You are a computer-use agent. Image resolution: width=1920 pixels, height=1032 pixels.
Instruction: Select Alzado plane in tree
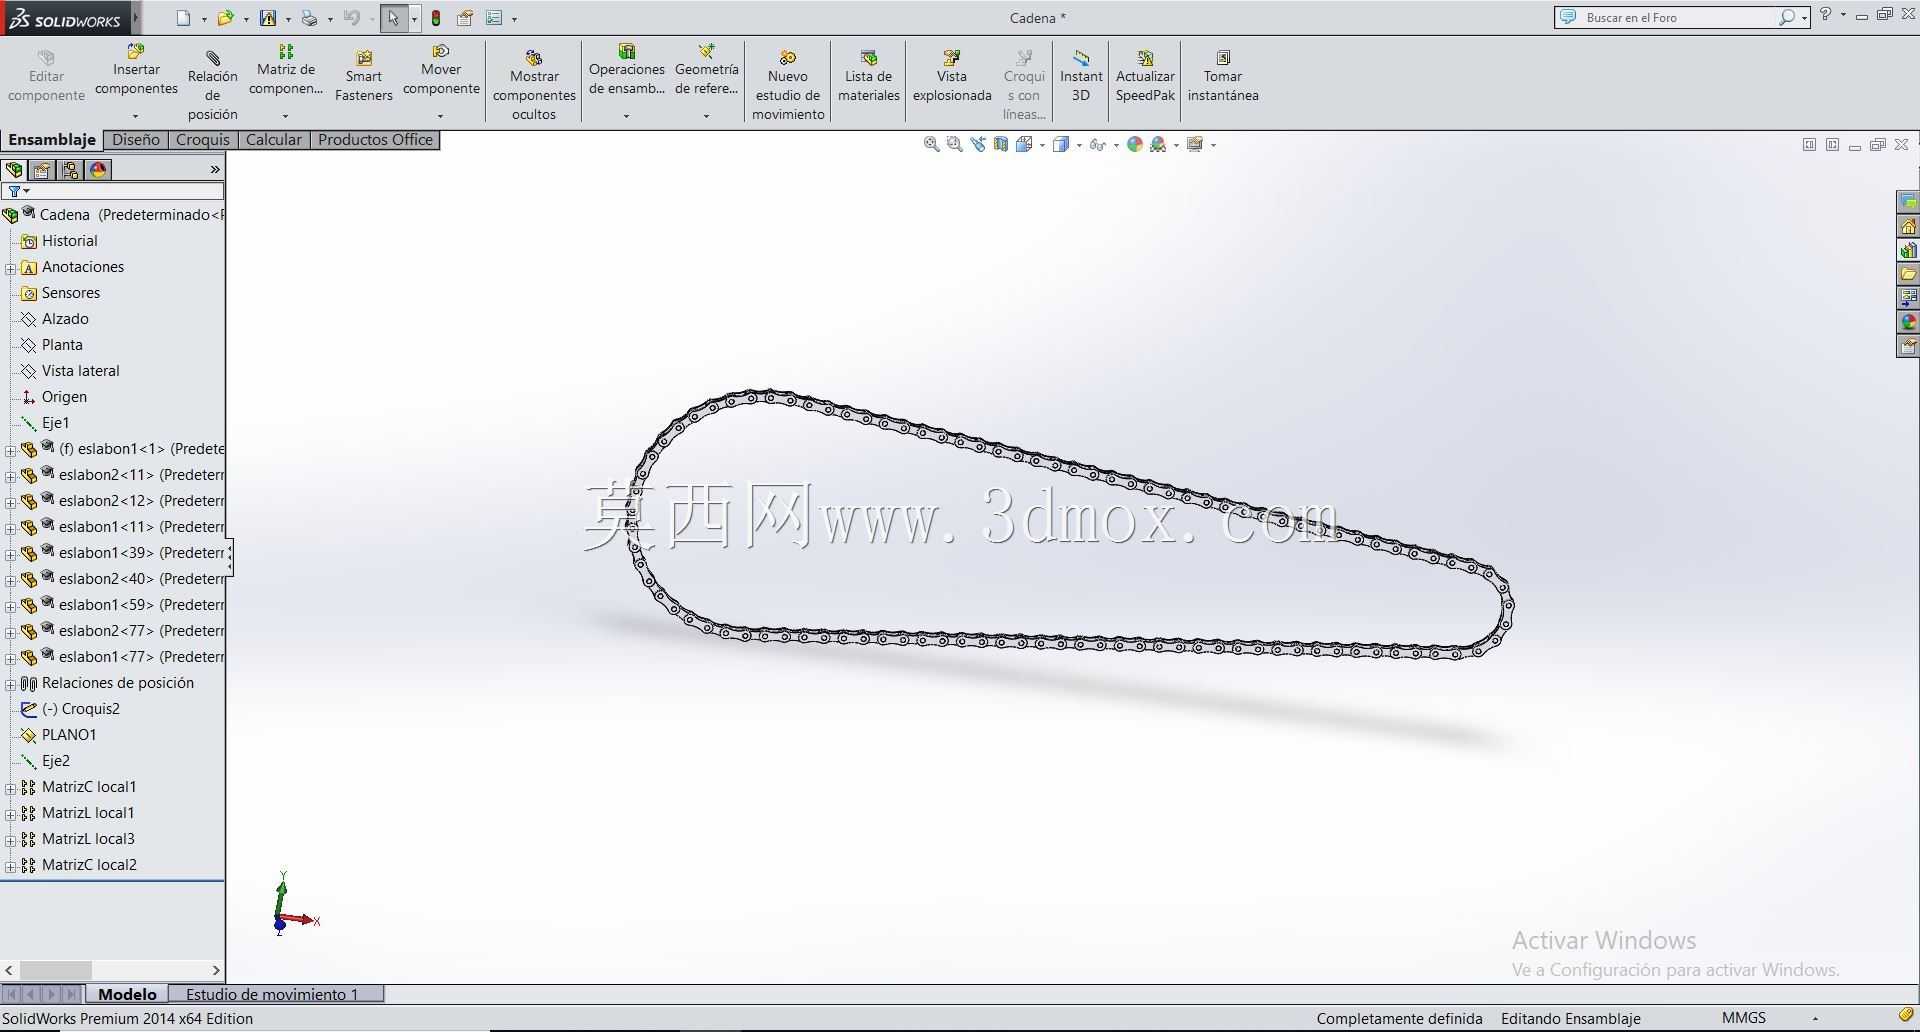coord(65,319)
